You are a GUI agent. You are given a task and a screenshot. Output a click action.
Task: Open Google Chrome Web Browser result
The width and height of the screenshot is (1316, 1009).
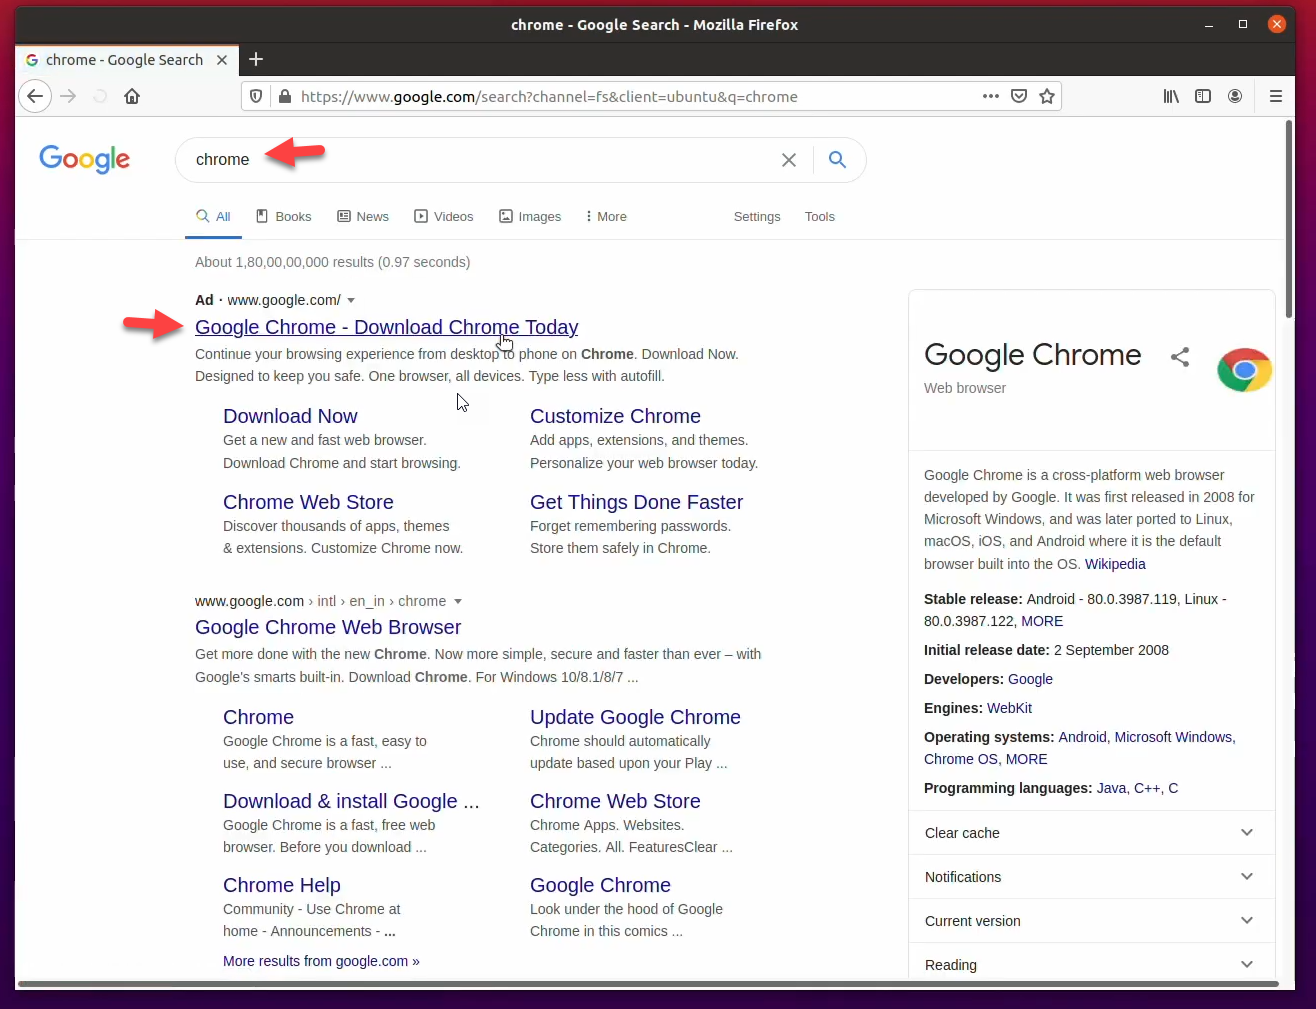tap(328, 627)
